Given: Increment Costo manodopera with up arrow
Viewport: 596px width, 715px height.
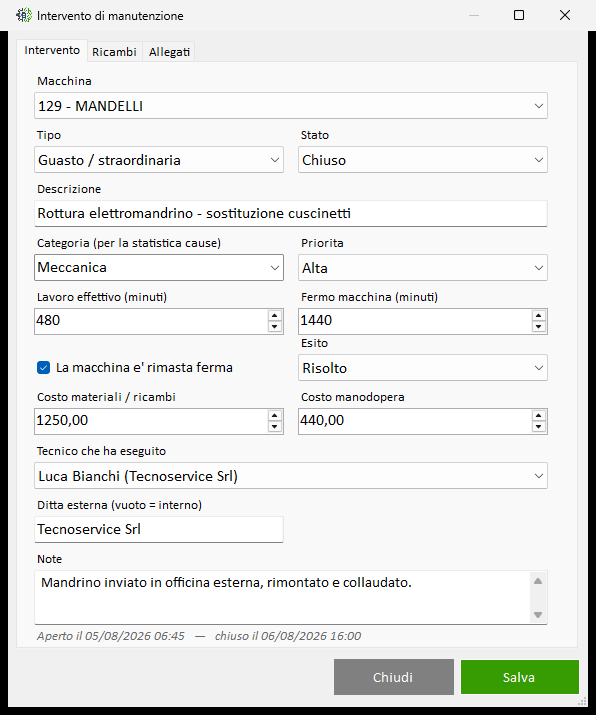Looking at the screenshot, I should 539,415.
